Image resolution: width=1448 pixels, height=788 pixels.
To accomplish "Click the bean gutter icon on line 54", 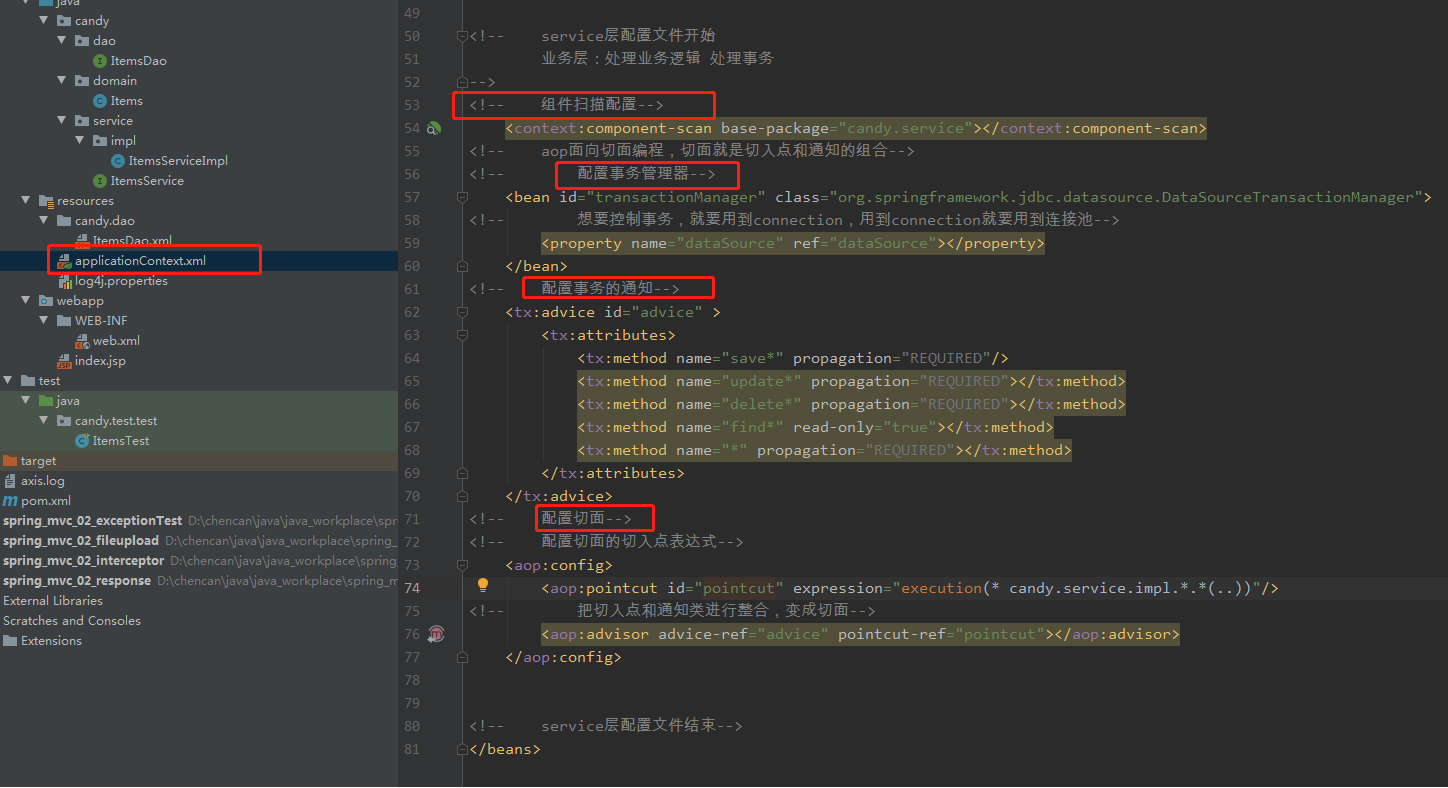I will click(x=434, y=128).
